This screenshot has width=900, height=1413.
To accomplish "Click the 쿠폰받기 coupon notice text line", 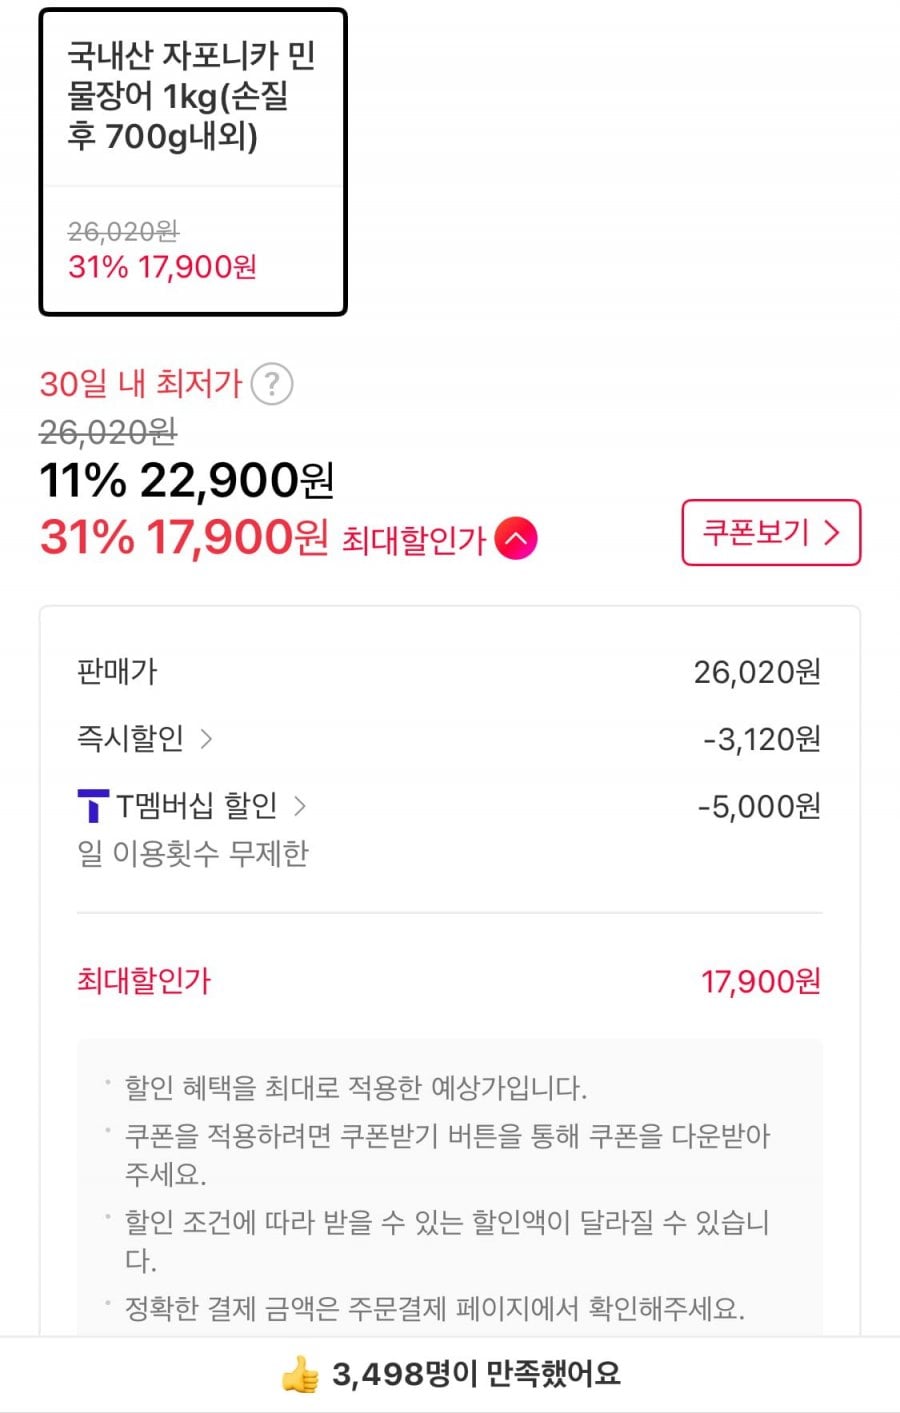I will [447, 1137].
